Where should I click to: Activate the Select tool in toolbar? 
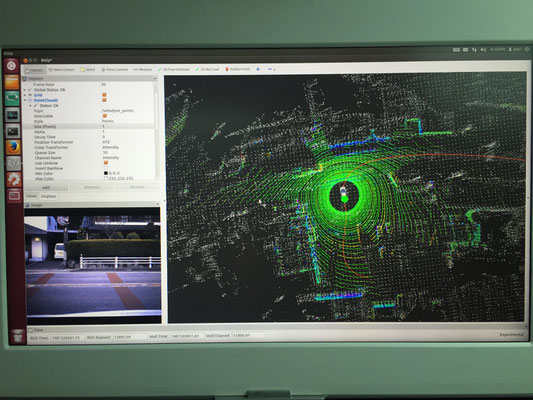(88, 70)
